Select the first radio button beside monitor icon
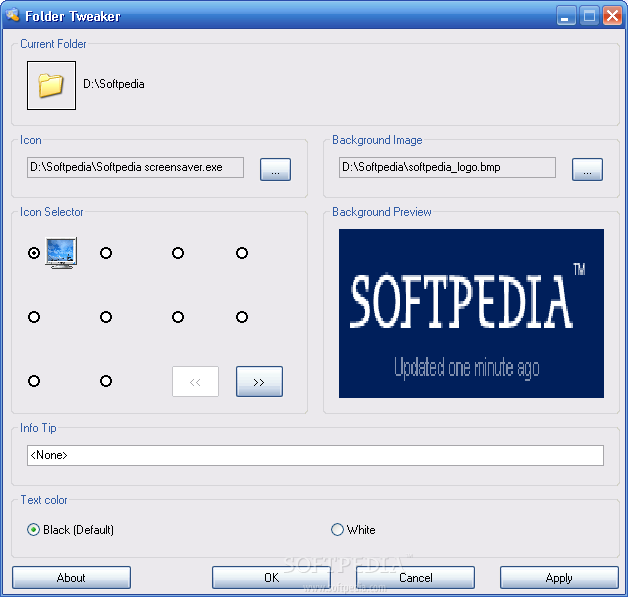The height and width of the screenshot is (597, 628). [34, 253]
